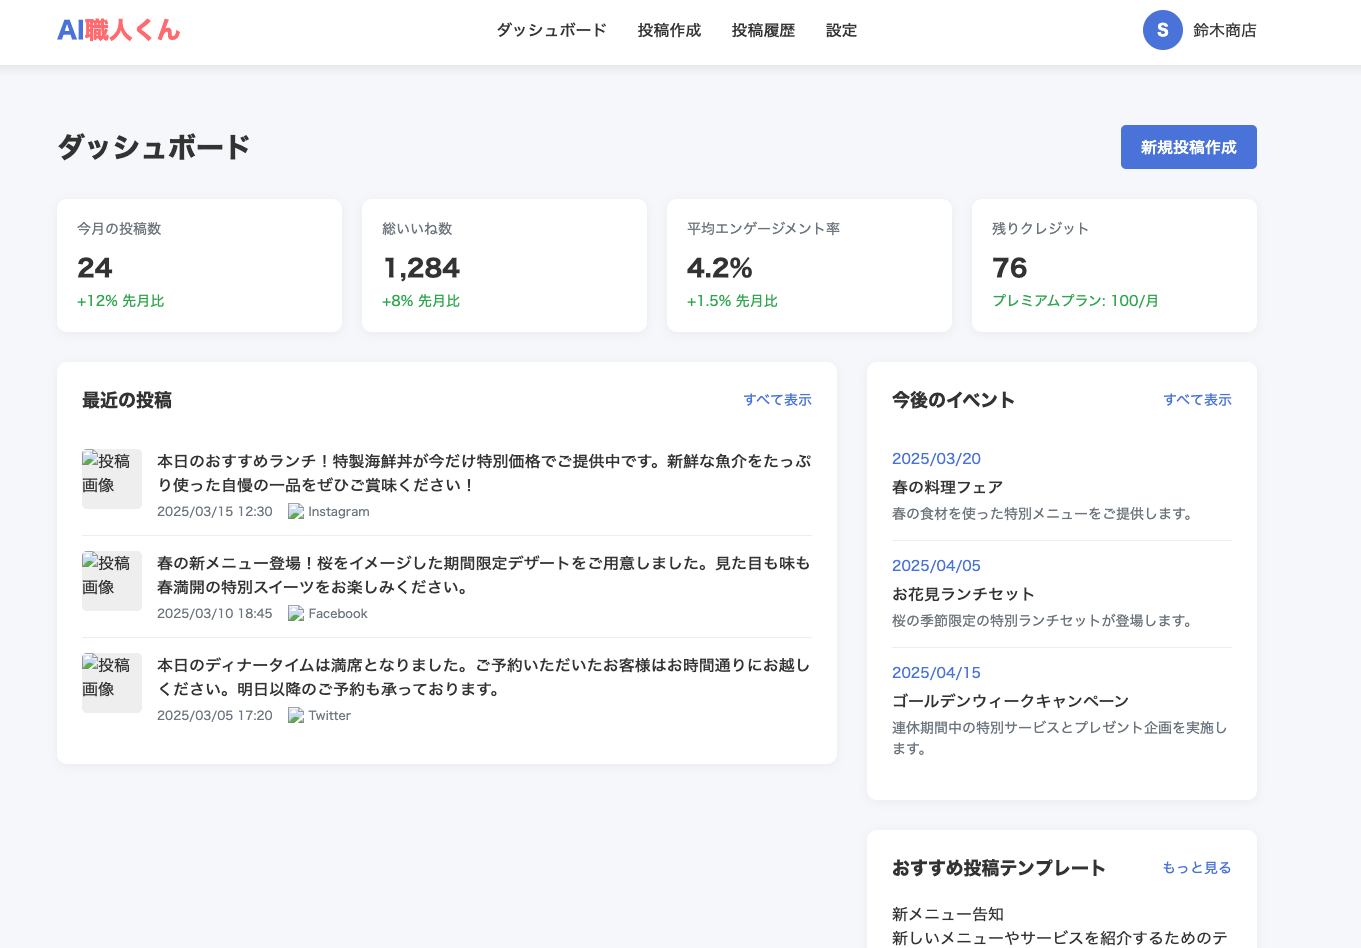Screen dimensions: 1361x948
Task: Click すべて表示 next to 最近の投稿
Action: tap(778, 399)
